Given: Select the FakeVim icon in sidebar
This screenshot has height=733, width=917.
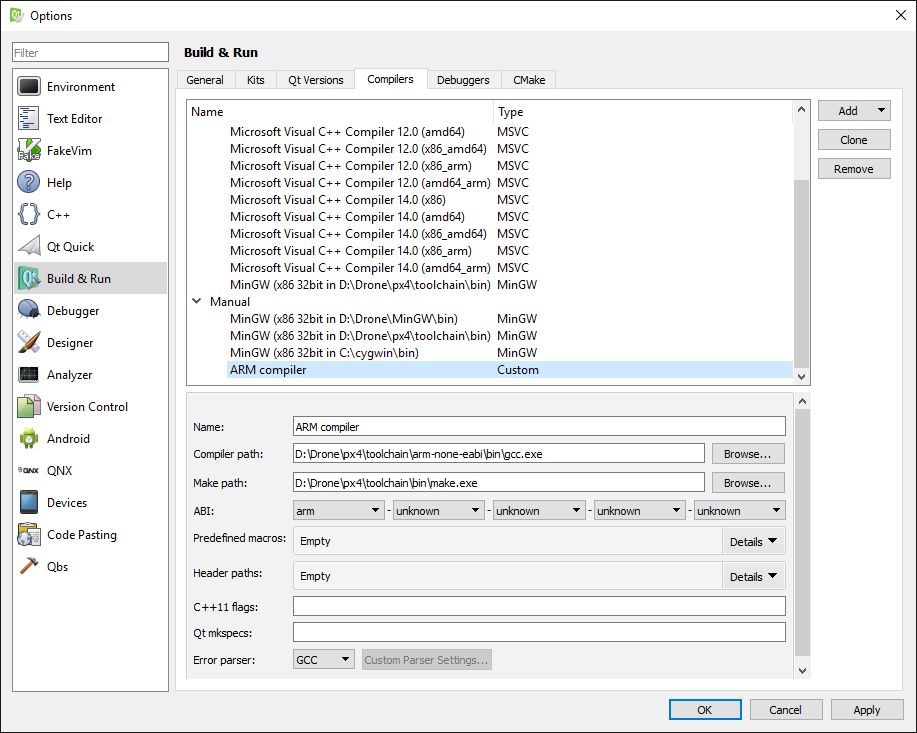Looking at the screenshot, I should [29, 150].
